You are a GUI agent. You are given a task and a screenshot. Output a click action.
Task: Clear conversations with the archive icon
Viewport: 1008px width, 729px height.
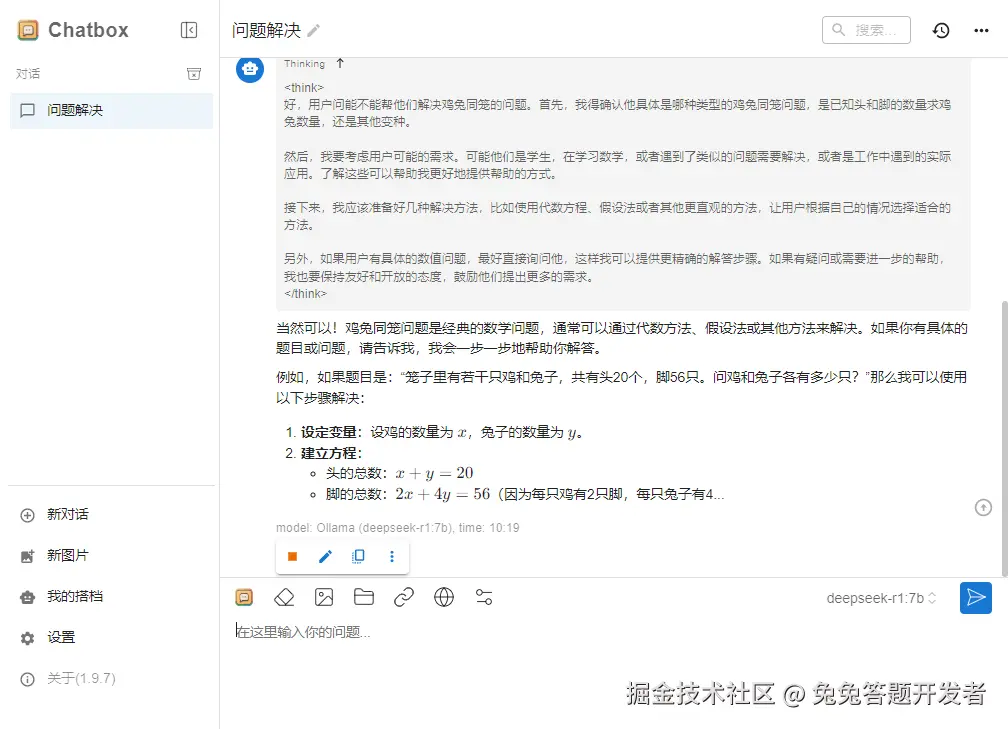click(194, 74)
